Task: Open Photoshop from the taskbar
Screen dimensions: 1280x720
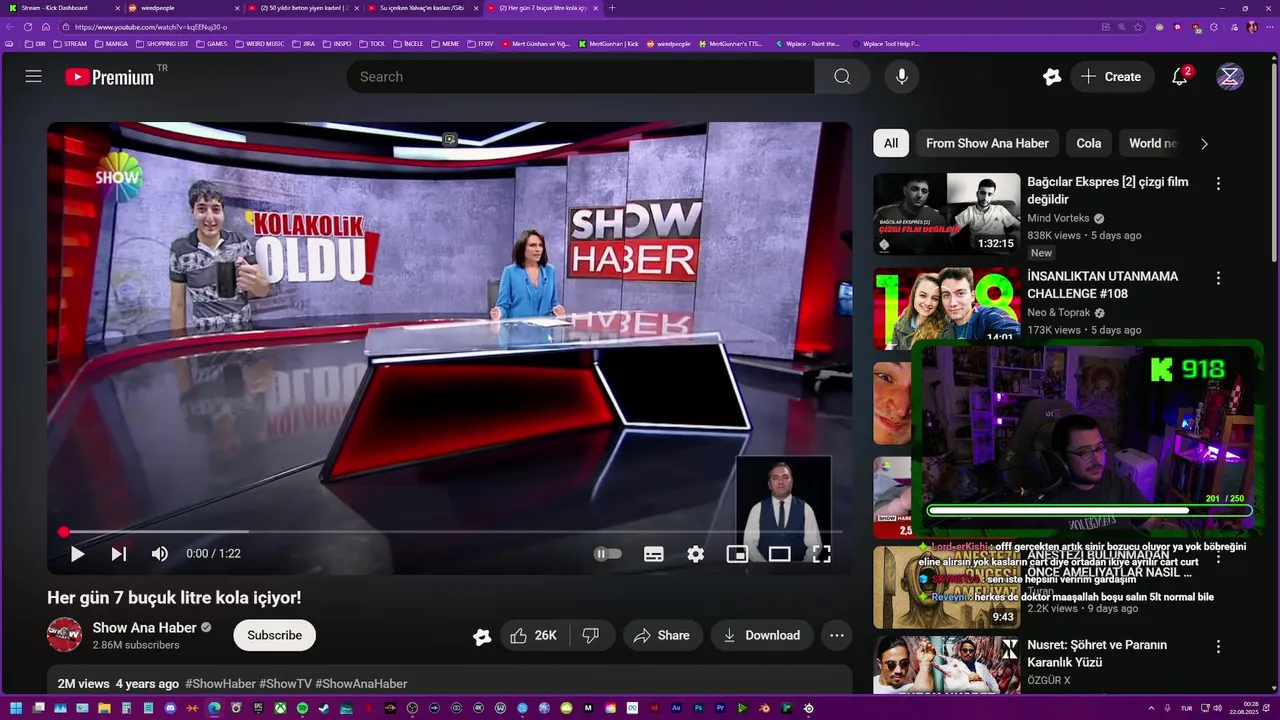Action: (x=698, y=708)
